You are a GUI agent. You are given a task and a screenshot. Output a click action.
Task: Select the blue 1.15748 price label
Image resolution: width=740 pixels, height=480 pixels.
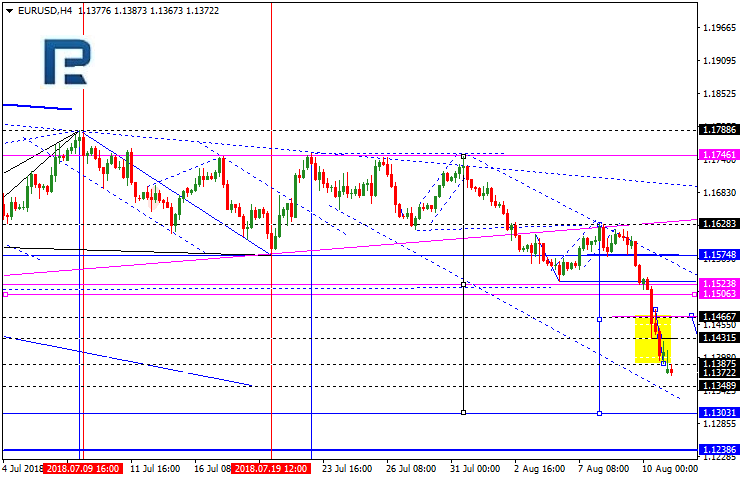point(719,255)
